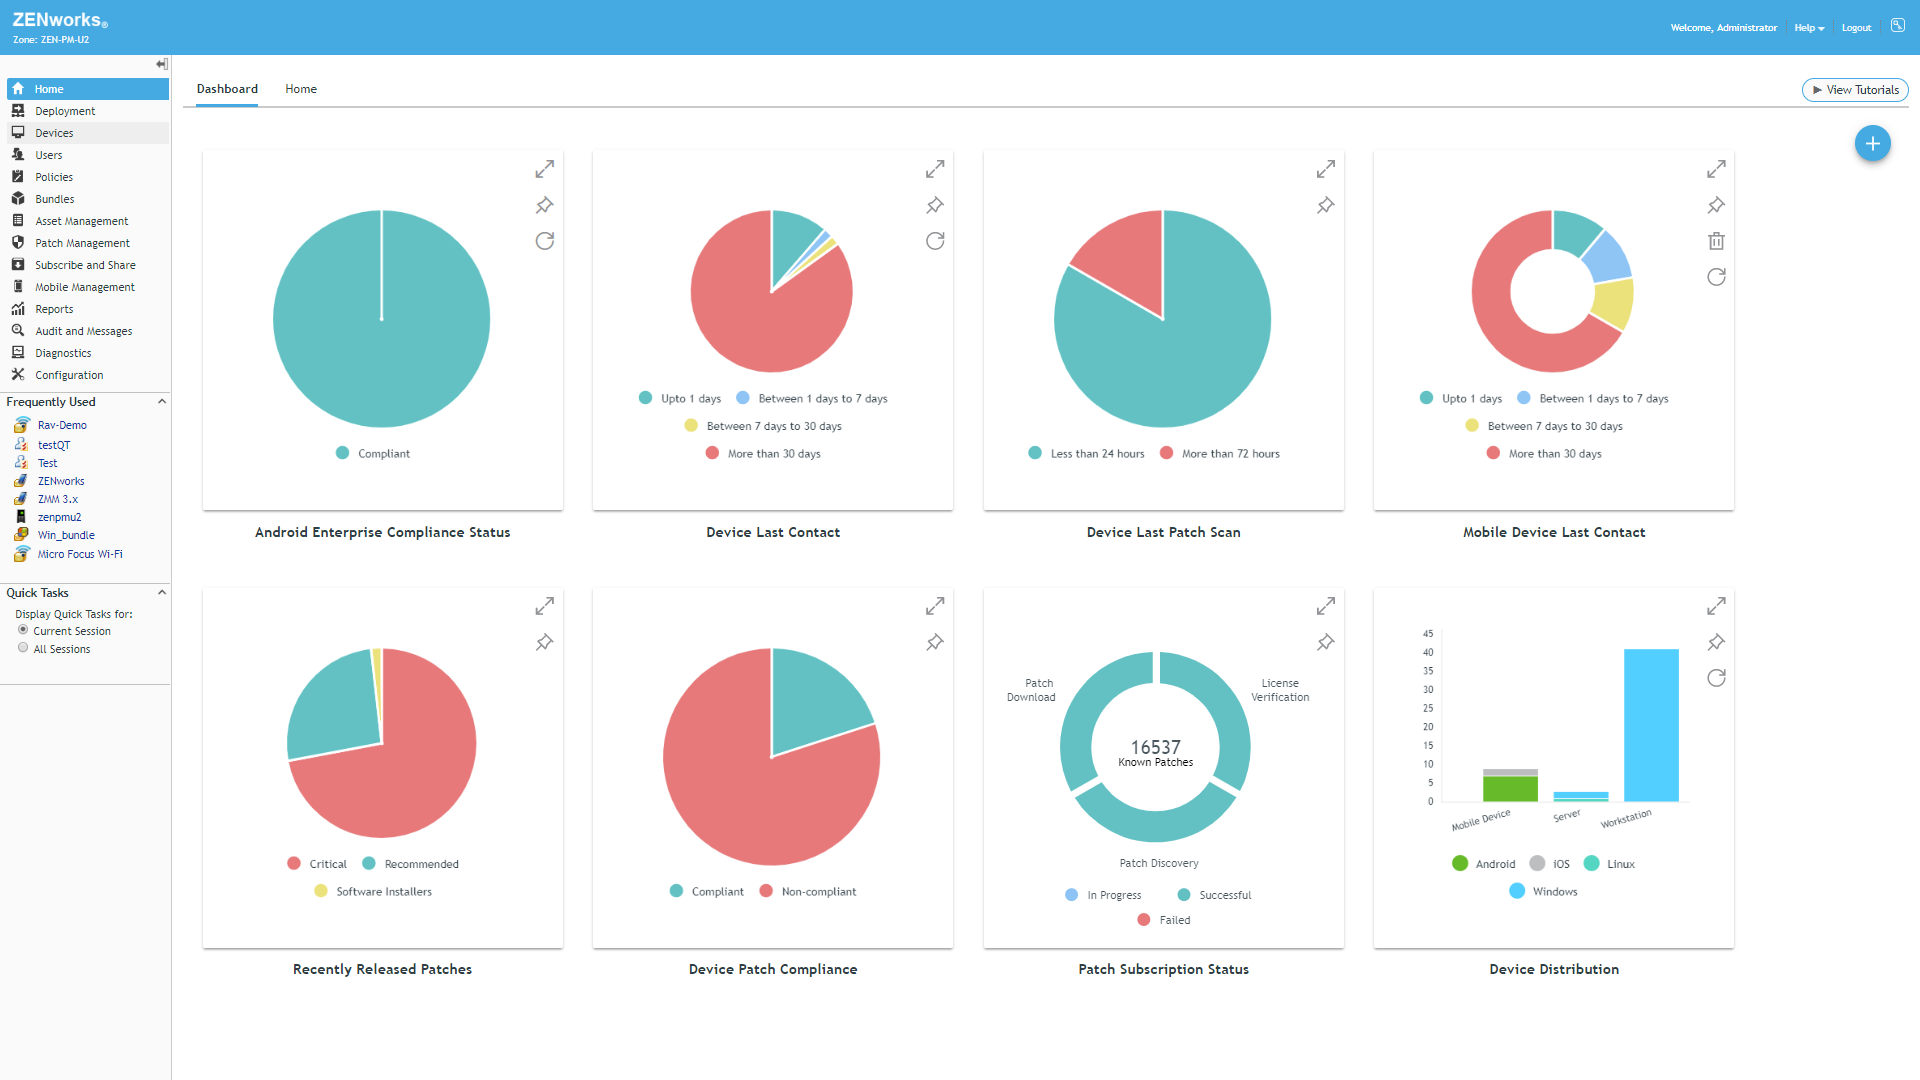Click the Asset Management sidebar icon

[x=18, y=220]
